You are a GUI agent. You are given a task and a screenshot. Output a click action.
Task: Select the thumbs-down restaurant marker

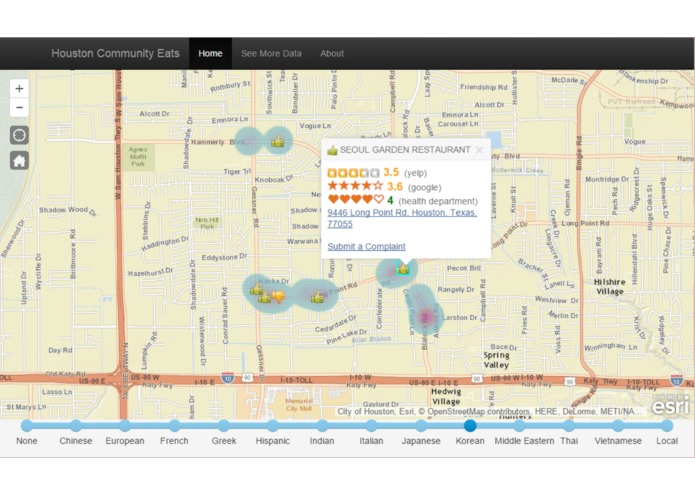279,296
